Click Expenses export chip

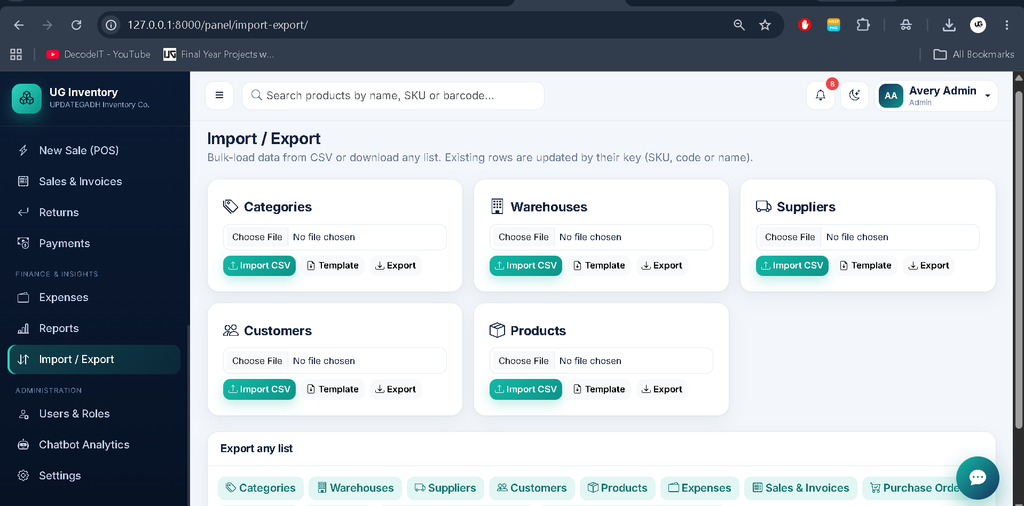[x=699, y=488]
